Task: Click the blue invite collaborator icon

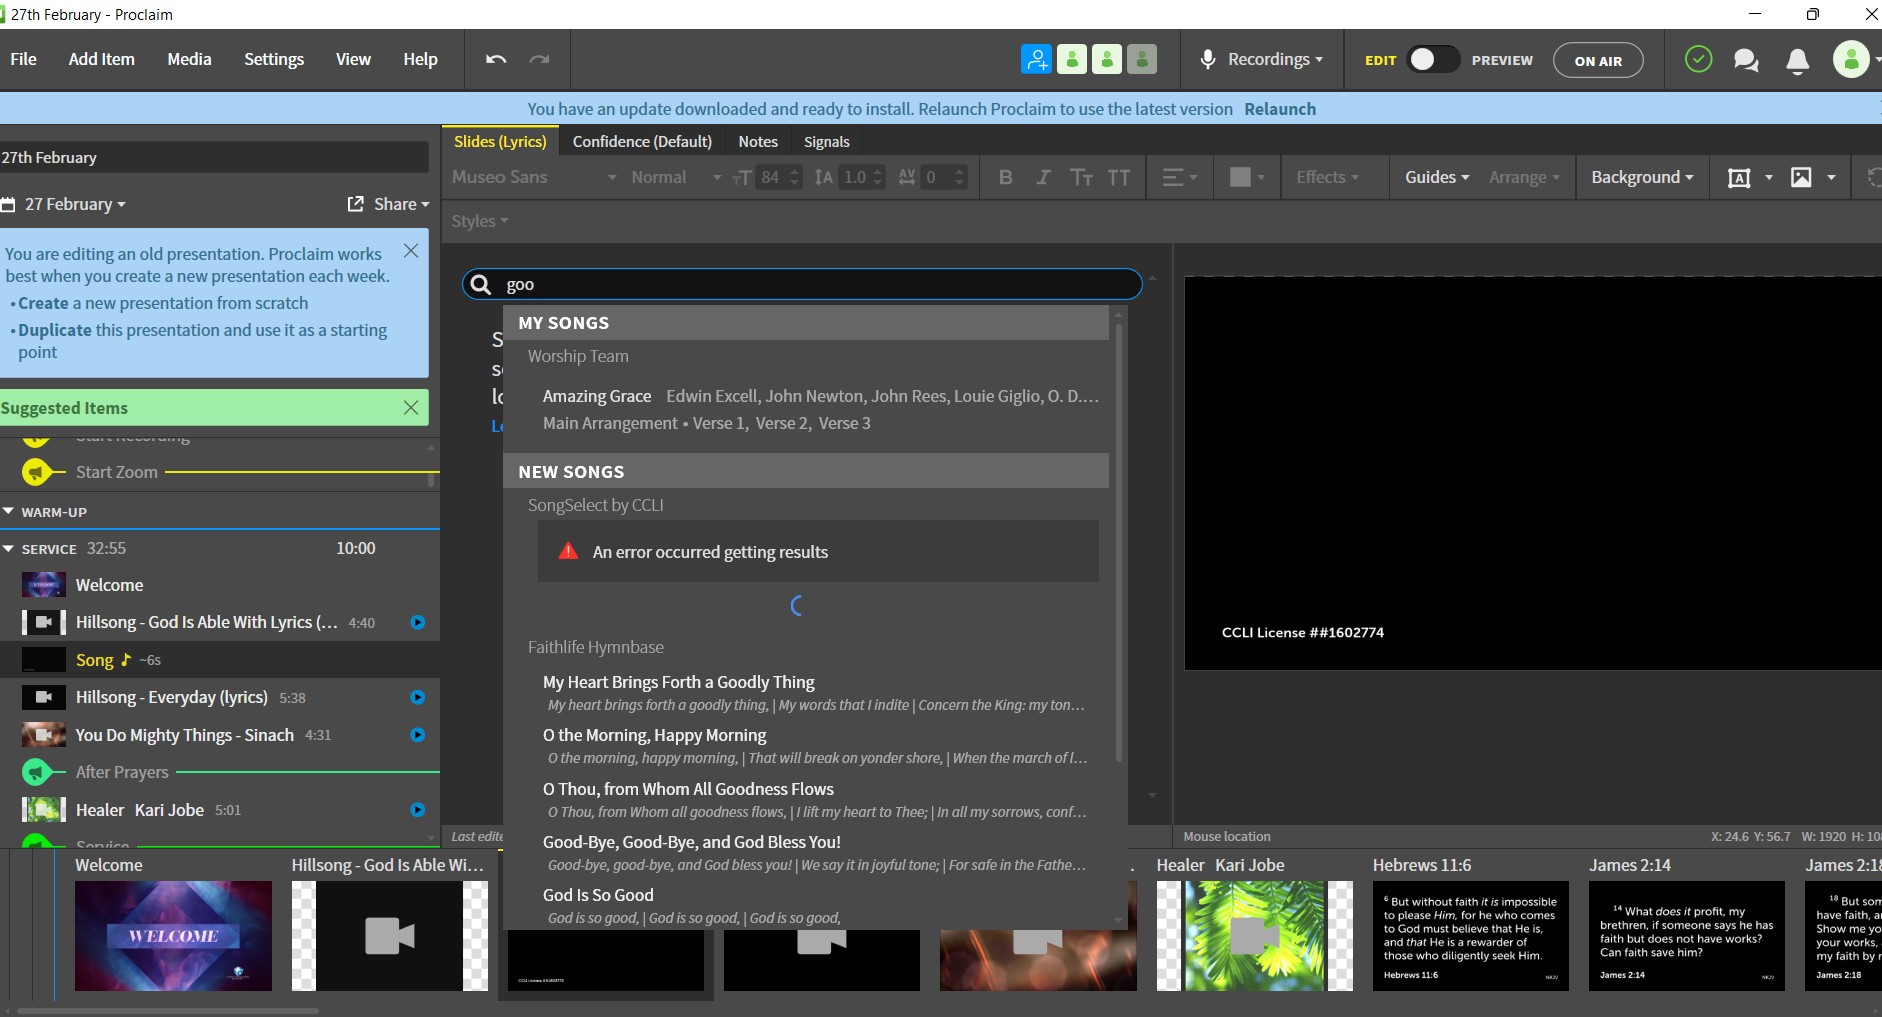Action: tap(1036, 60)
